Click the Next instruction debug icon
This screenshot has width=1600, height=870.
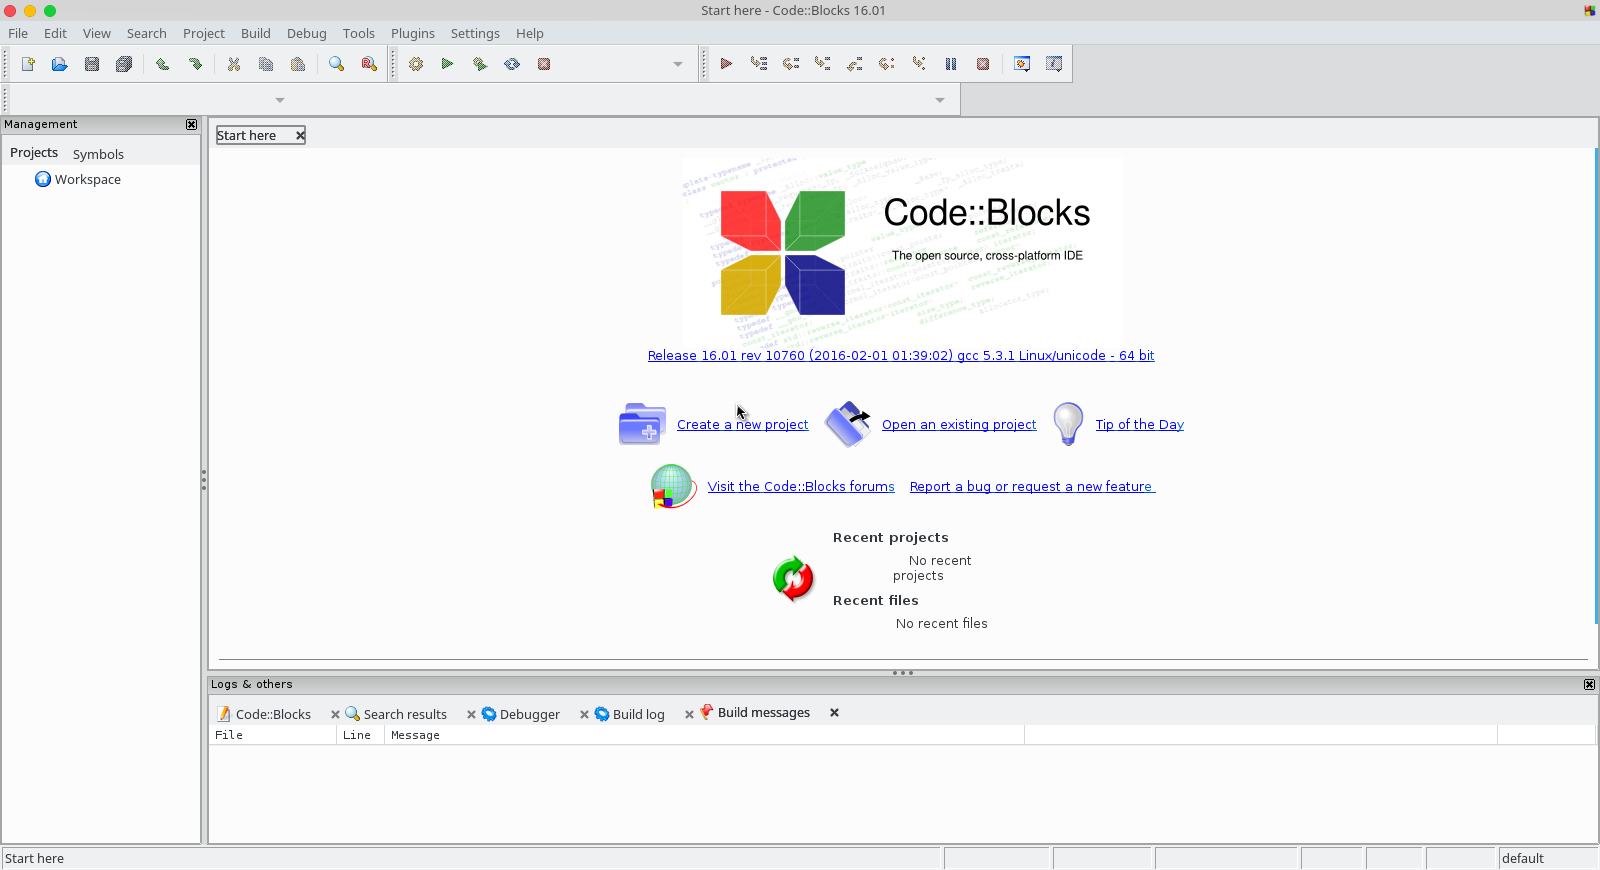887,64
